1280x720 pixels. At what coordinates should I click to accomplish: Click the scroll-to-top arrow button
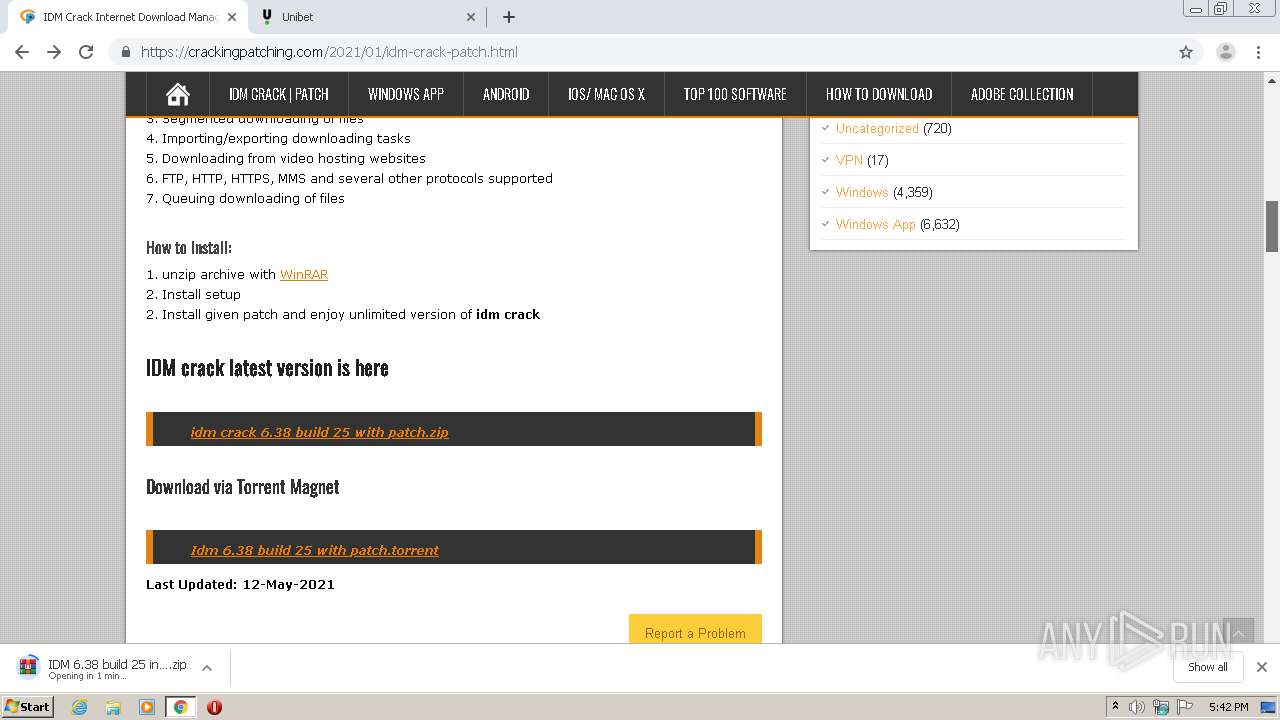point(1238,633)
